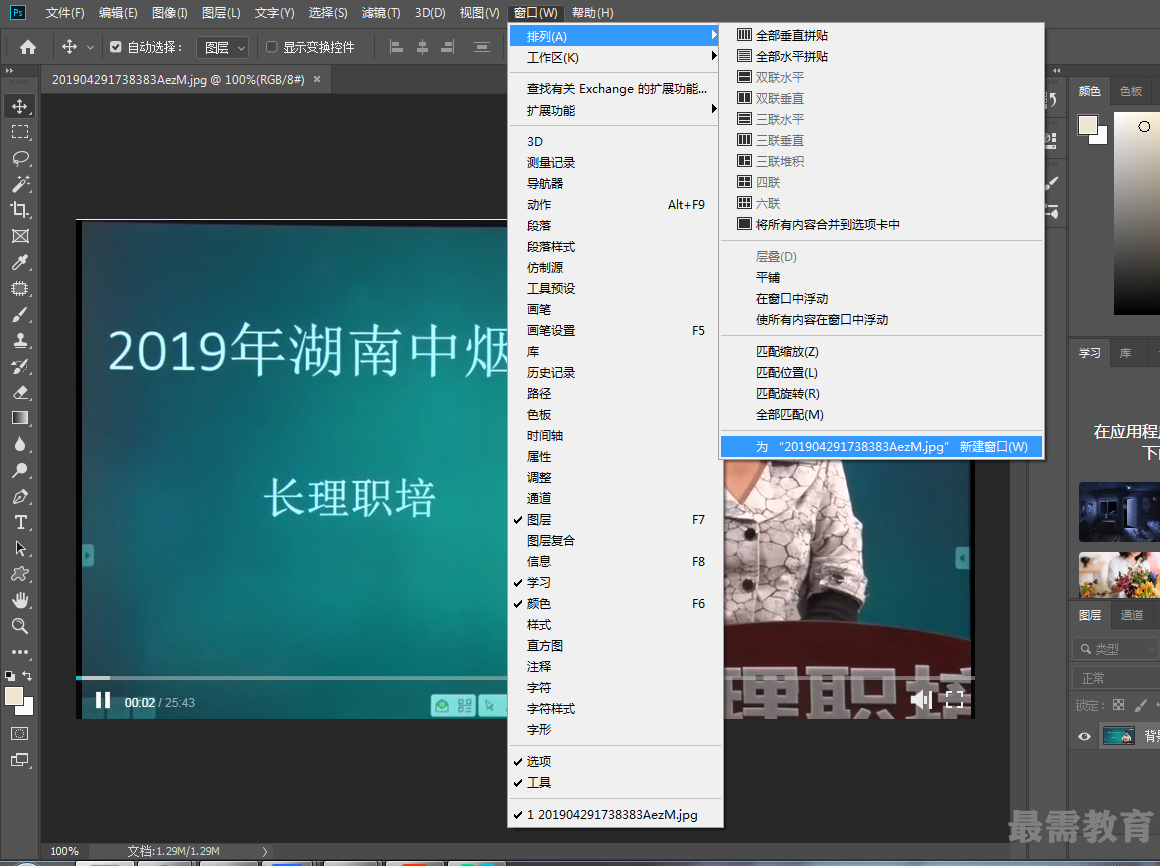Swap foreground and background colors
The width and height of the screenshot is (1160, 866).
tap(27, 675)
